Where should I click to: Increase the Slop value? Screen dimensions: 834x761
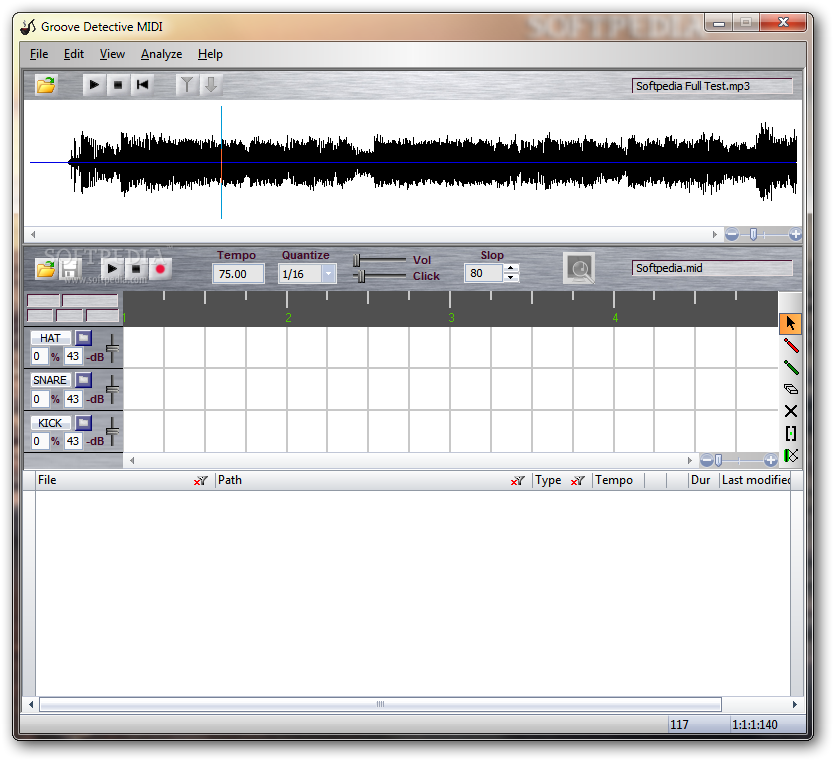511,269
